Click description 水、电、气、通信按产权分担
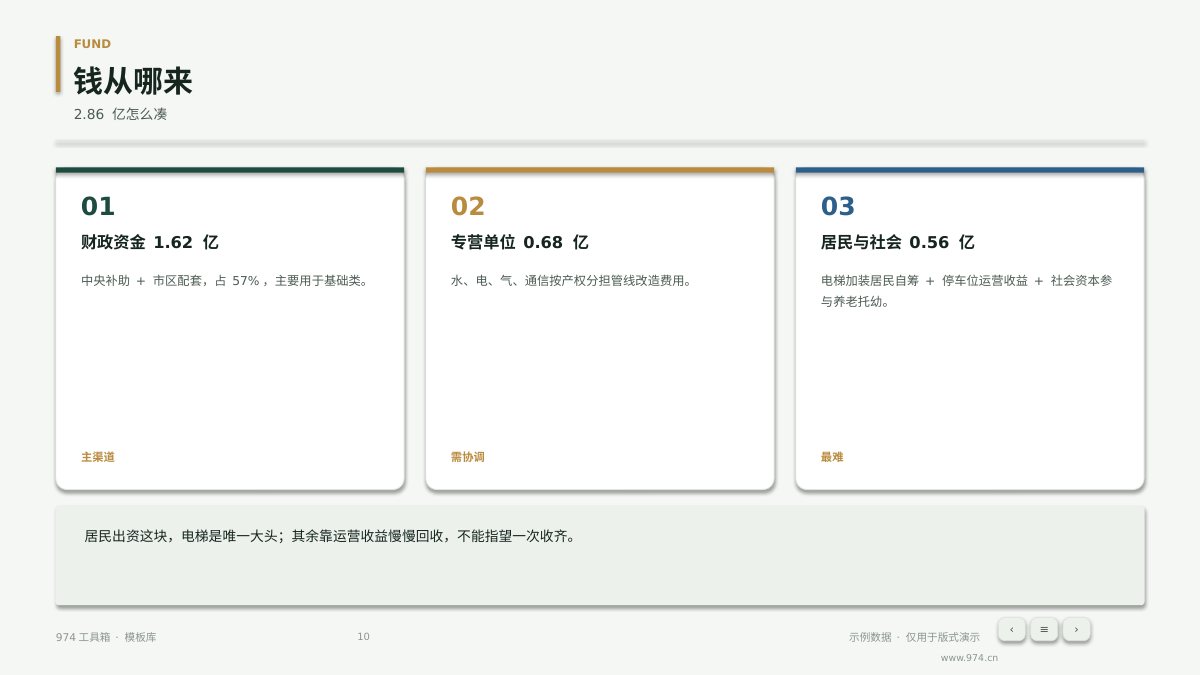 (572, 281)
